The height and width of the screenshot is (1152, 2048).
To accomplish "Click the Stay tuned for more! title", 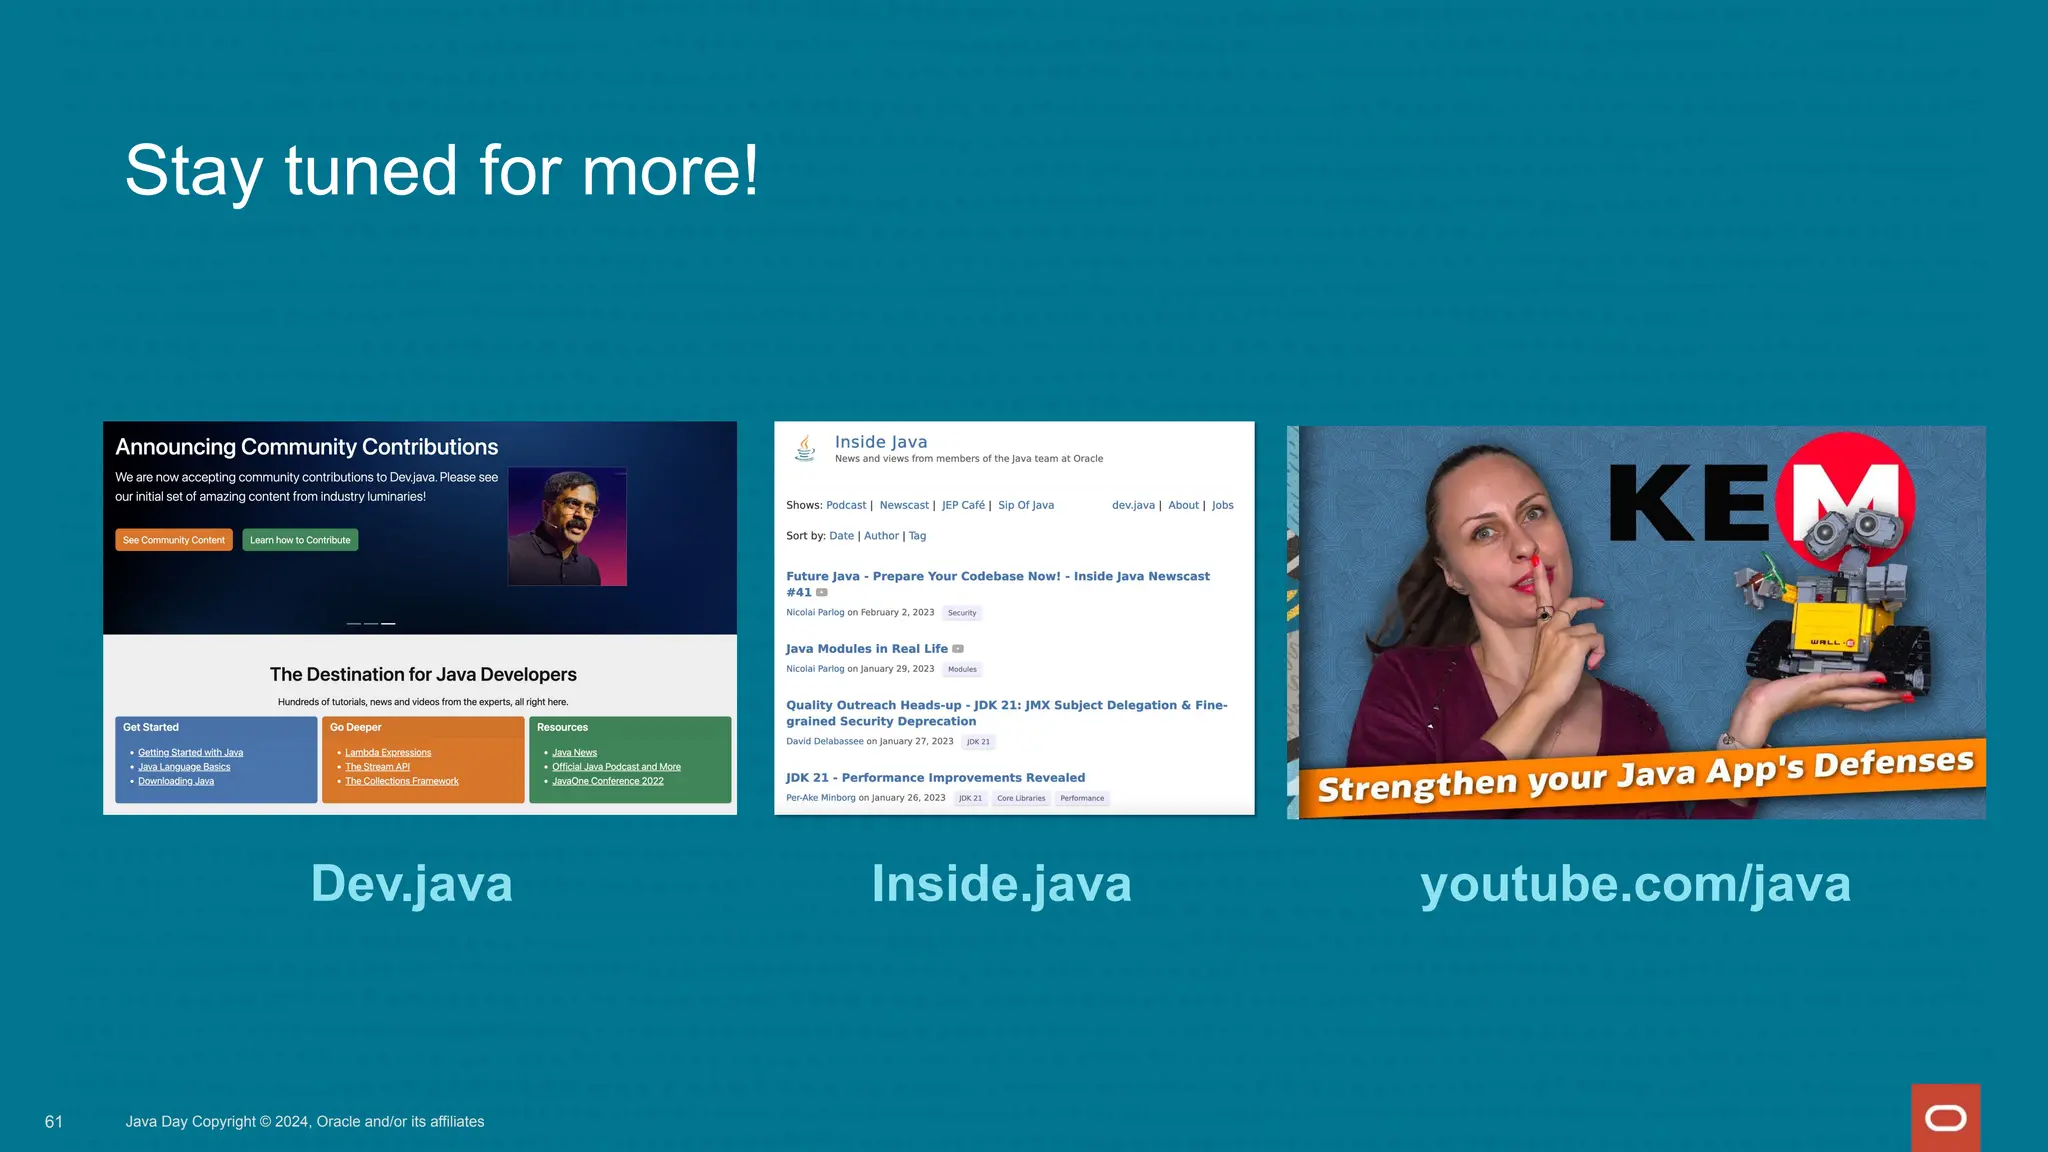I will point(441,171).
